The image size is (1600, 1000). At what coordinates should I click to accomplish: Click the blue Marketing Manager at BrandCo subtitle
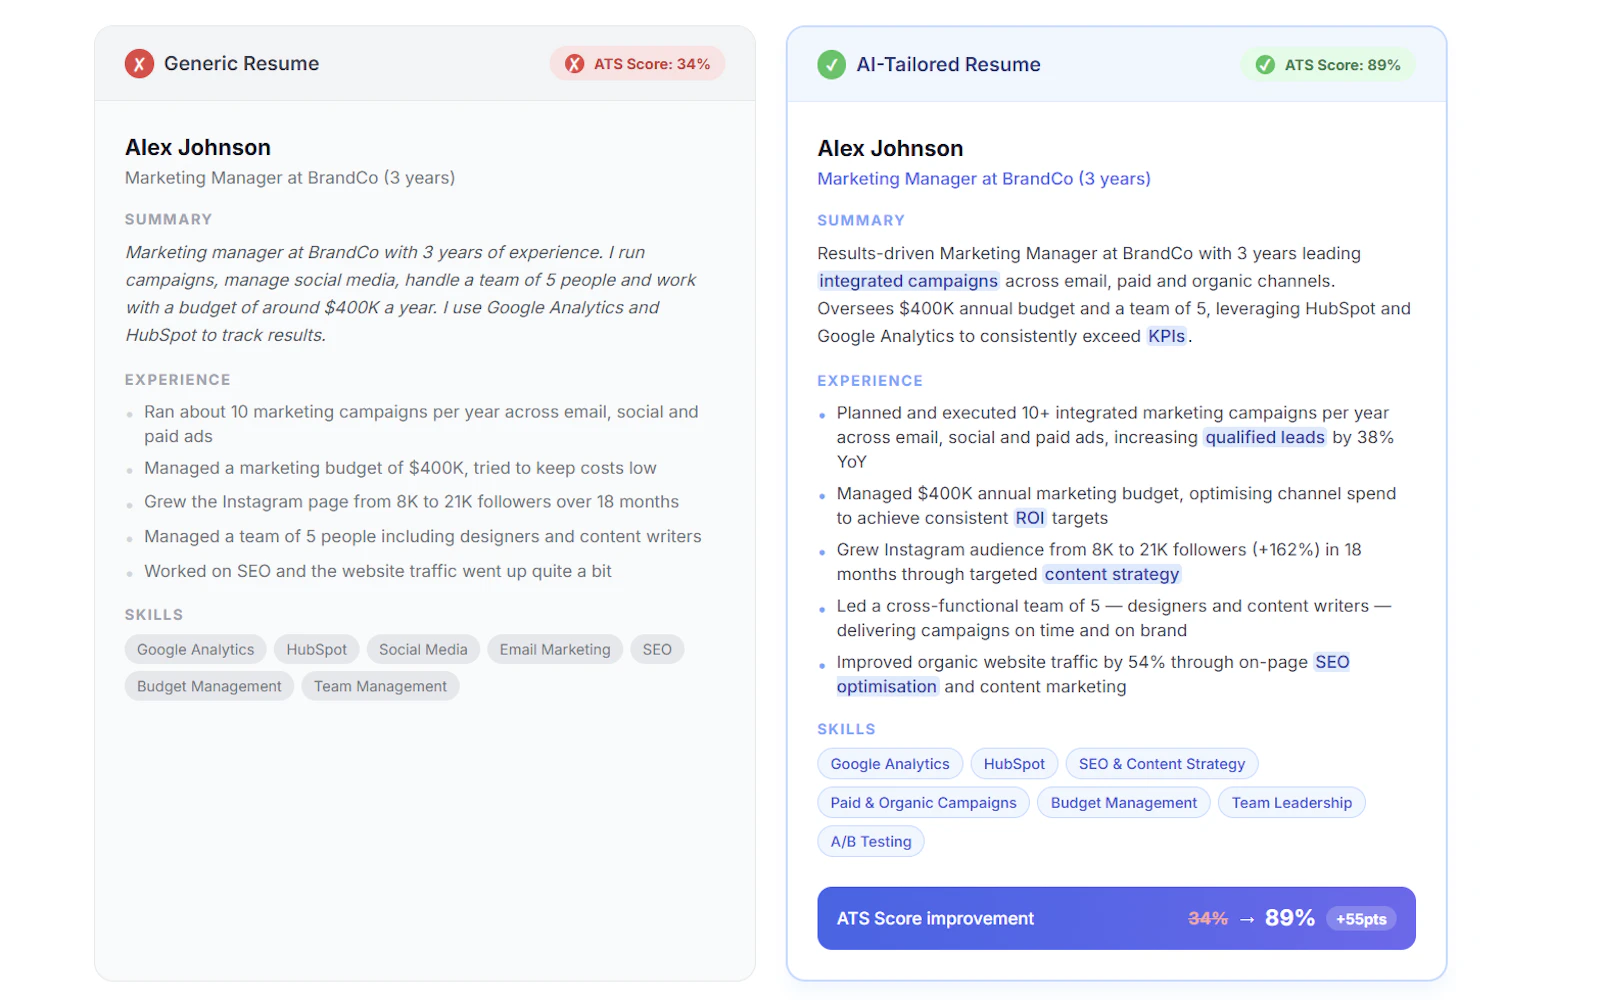[x=984, y=179]
